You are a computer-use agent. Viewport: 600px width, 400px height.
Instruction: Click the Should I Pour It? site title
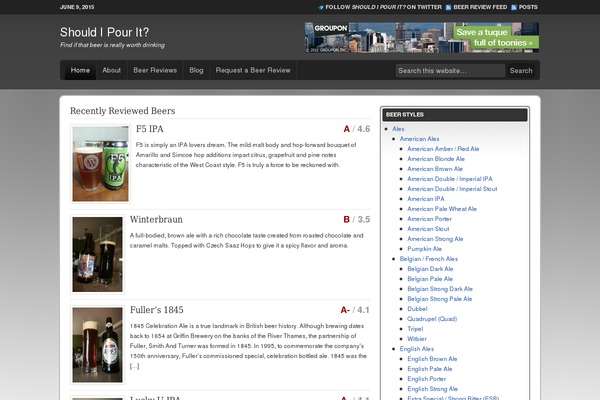pyautogui.click(x=104, y=32)
